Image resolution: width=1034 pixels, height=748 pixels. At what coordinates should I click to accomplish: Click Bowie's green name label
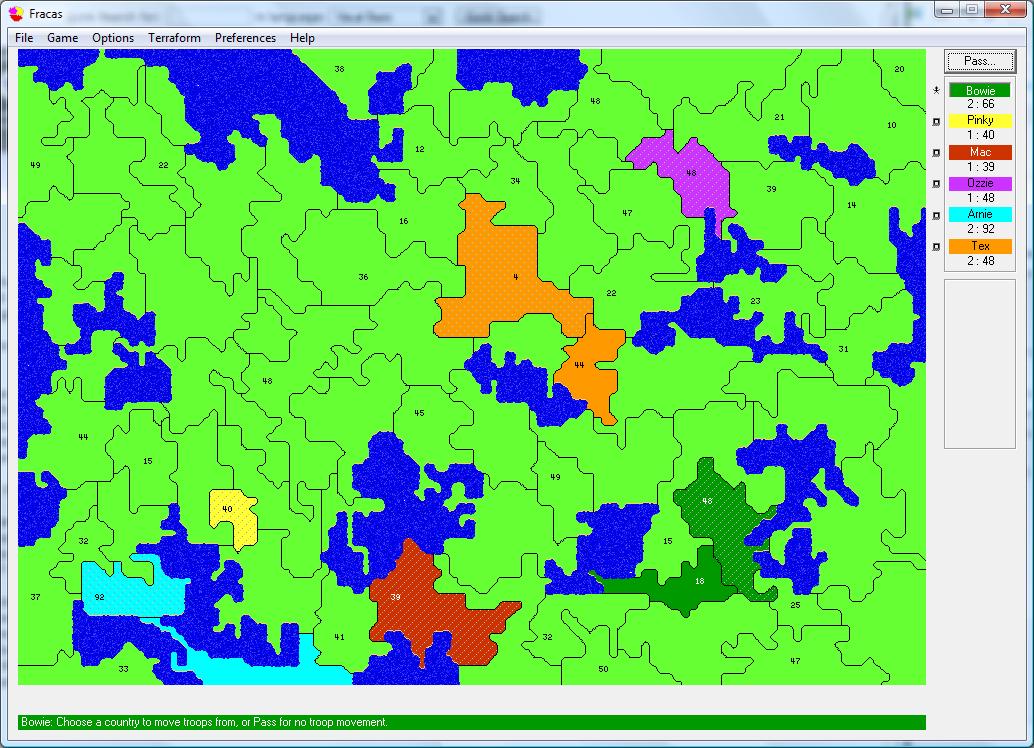coord(980,90)
